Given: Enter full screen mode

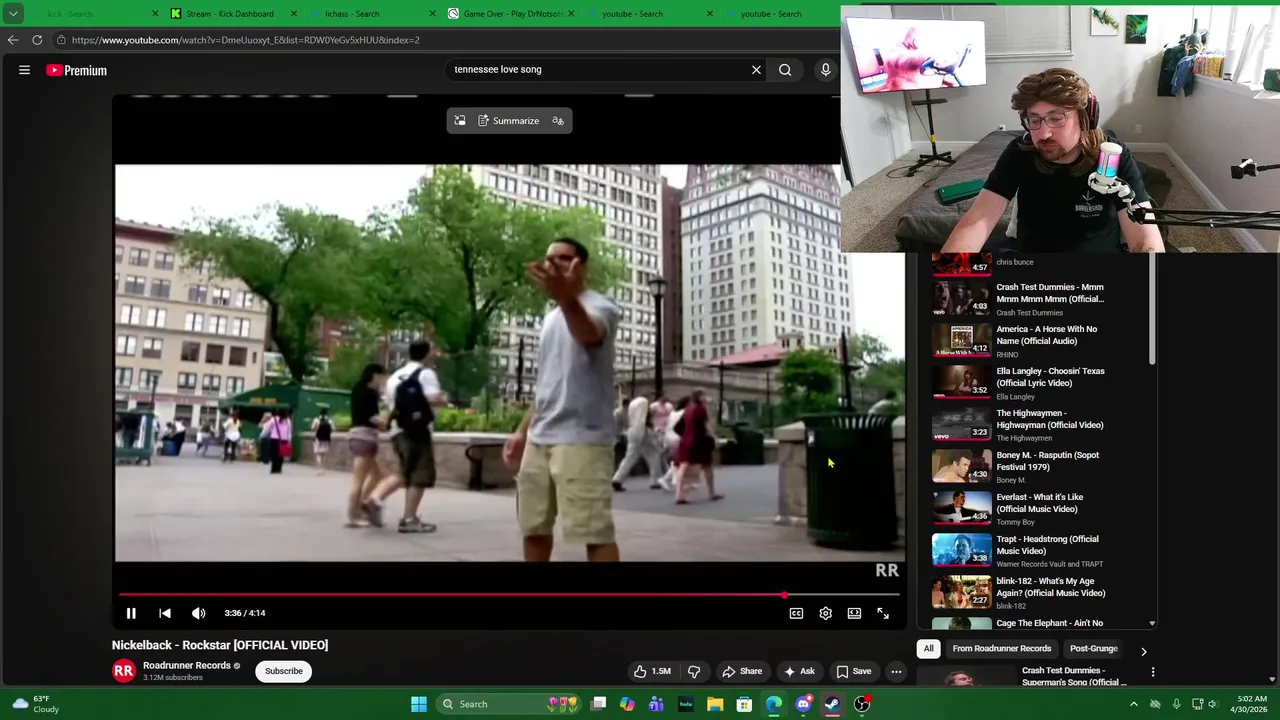Looking at the screenshot, I should click(x=883, y=613).
